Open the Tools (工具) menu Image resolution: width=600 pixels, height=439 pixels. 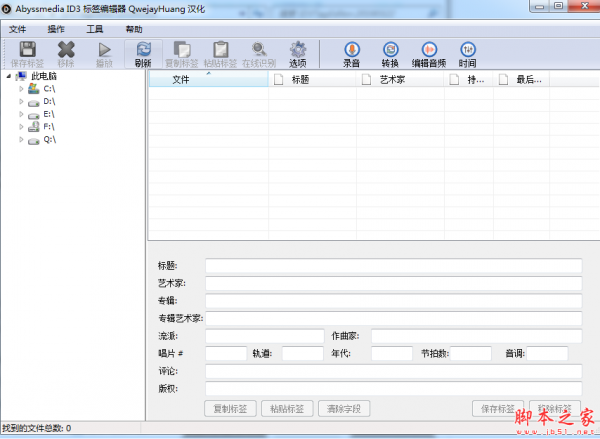[95, 29]
